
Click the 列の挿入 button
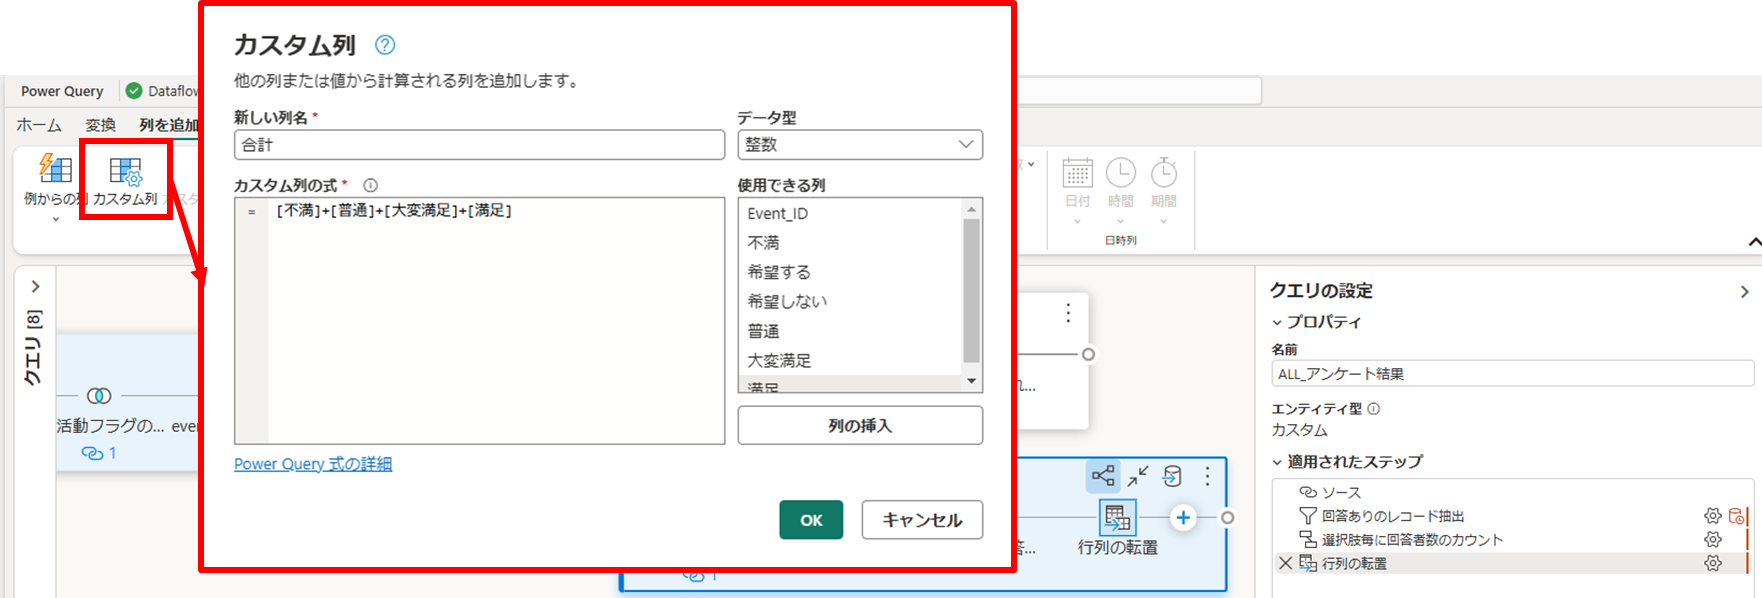[860, 425]
